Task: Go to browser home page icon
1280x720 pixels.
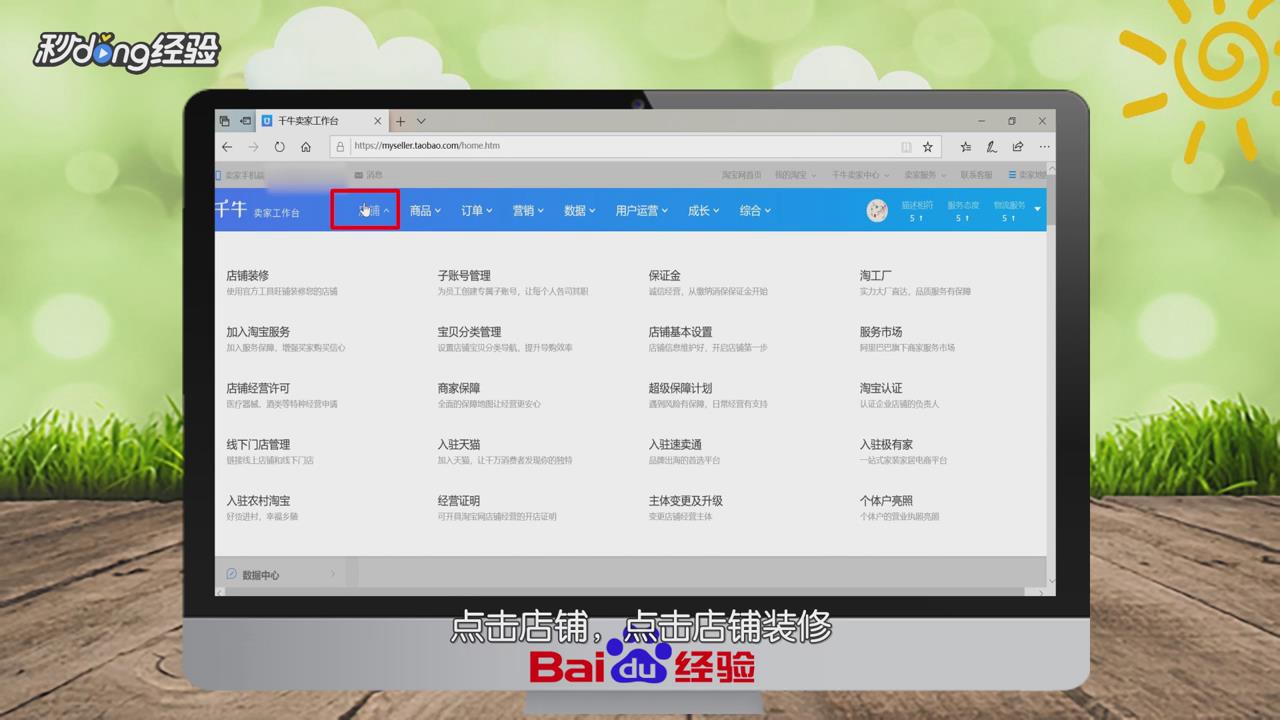Action: pos(306,146)
